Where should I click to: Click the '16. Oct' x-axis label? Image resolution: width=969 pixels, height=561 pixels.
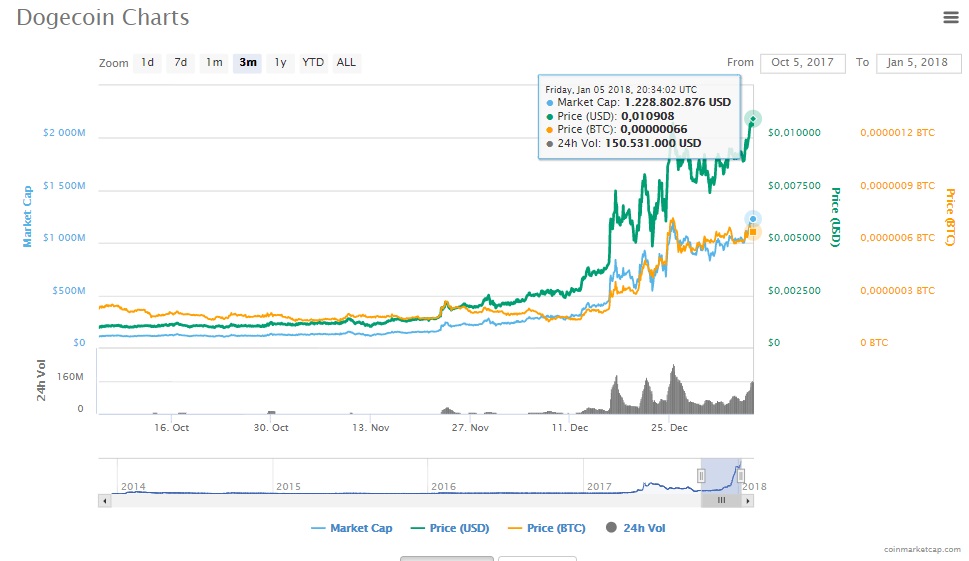point(172,428)
